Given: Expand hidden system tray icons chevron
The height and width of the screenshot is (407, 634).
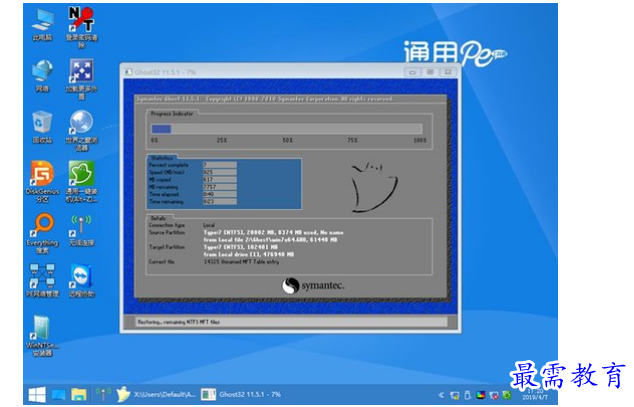Looking at the screenshot, I should [441, 395].
